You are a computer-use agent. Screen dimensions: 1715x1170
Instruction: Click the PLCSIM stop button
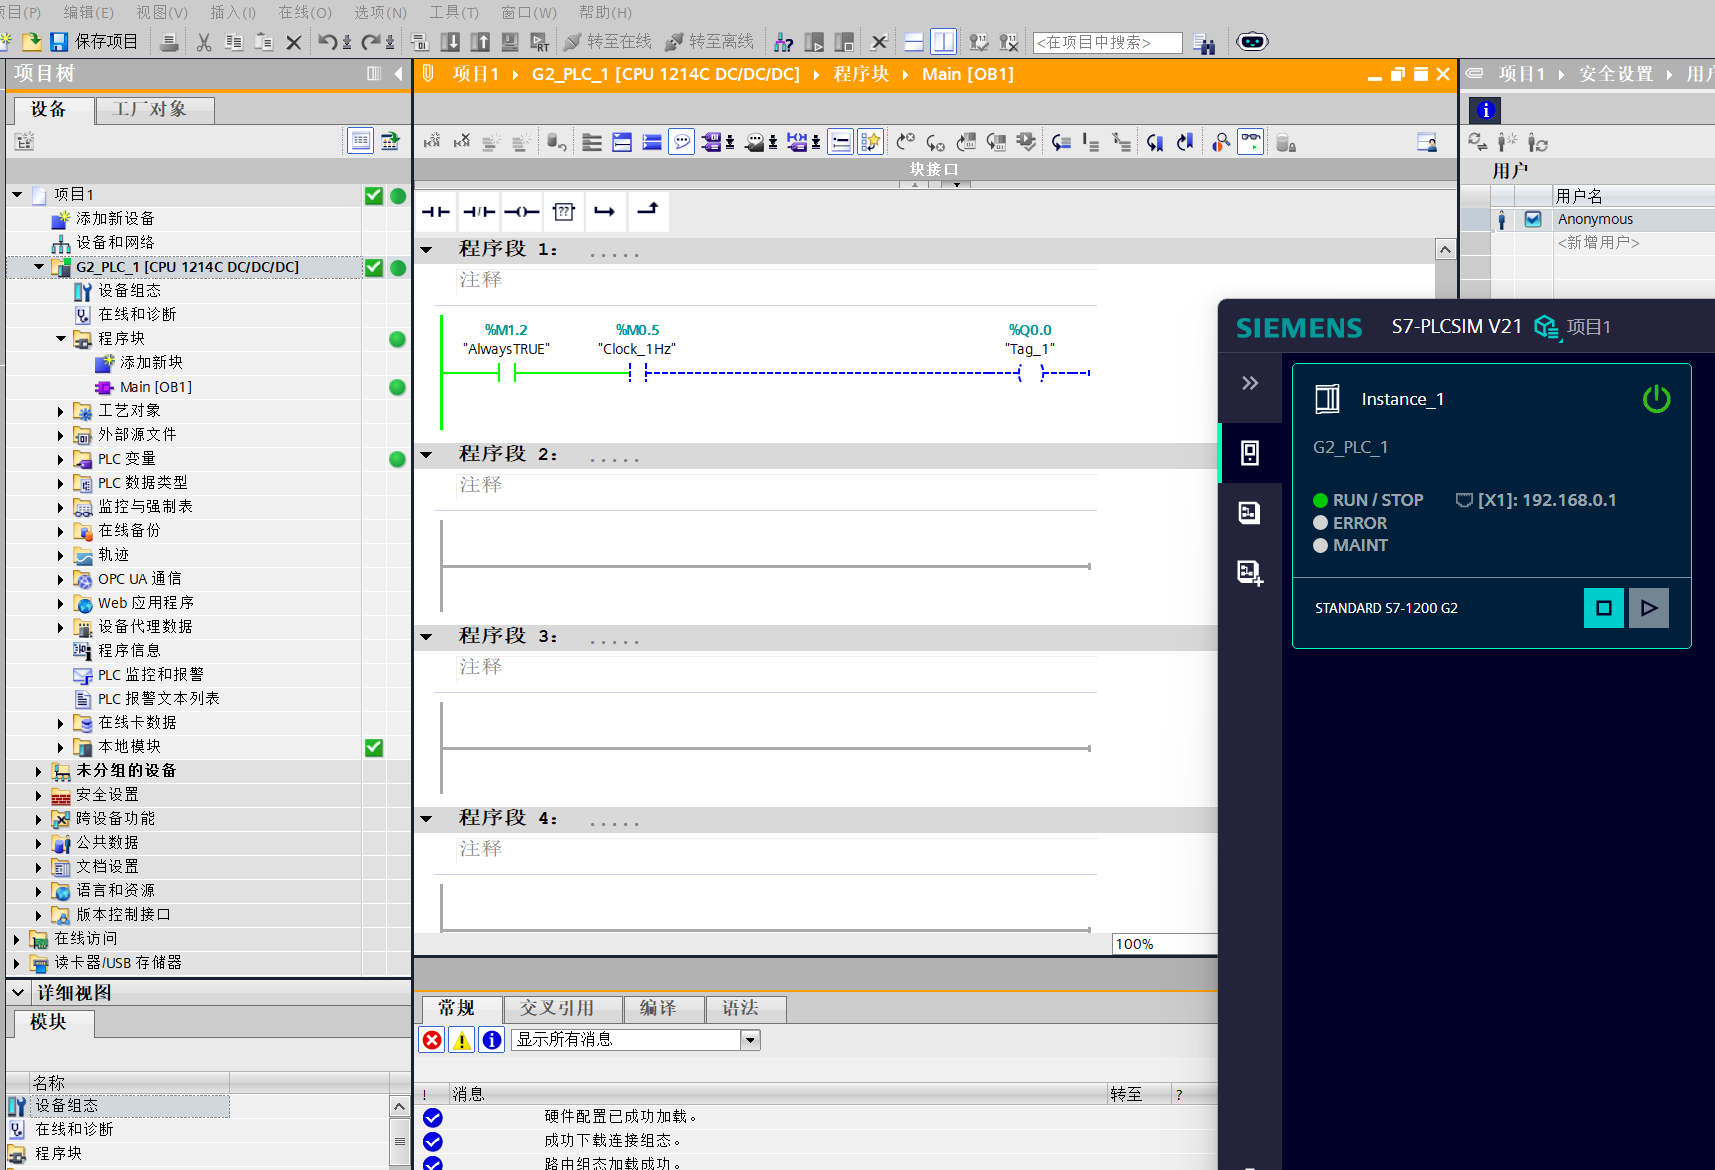point(1603,608)
